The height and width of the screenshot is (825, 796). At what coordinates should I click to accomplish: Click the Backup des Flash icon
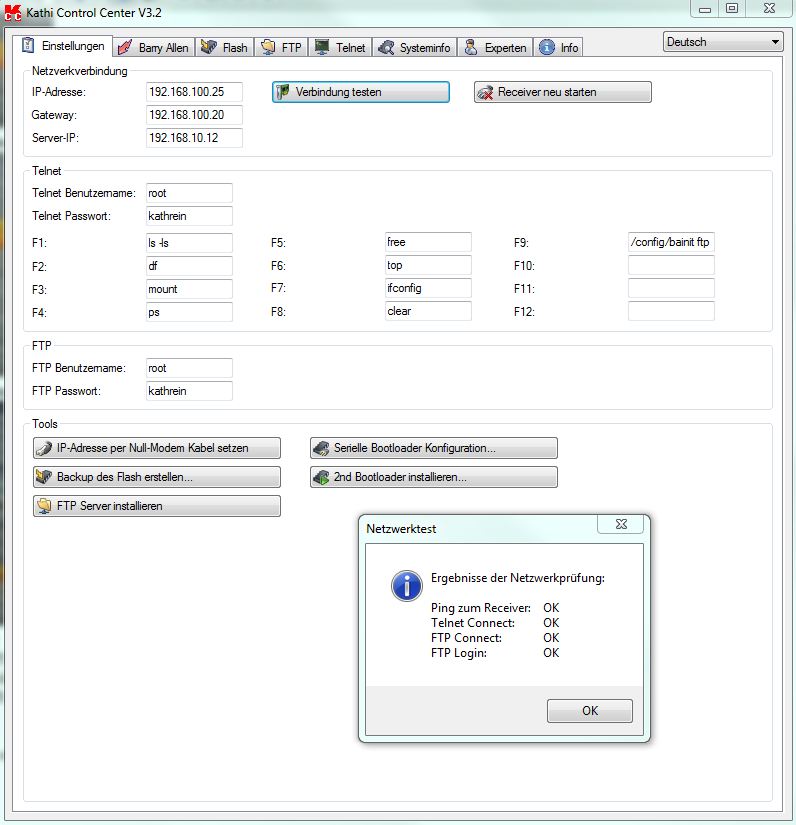(44, 477)
